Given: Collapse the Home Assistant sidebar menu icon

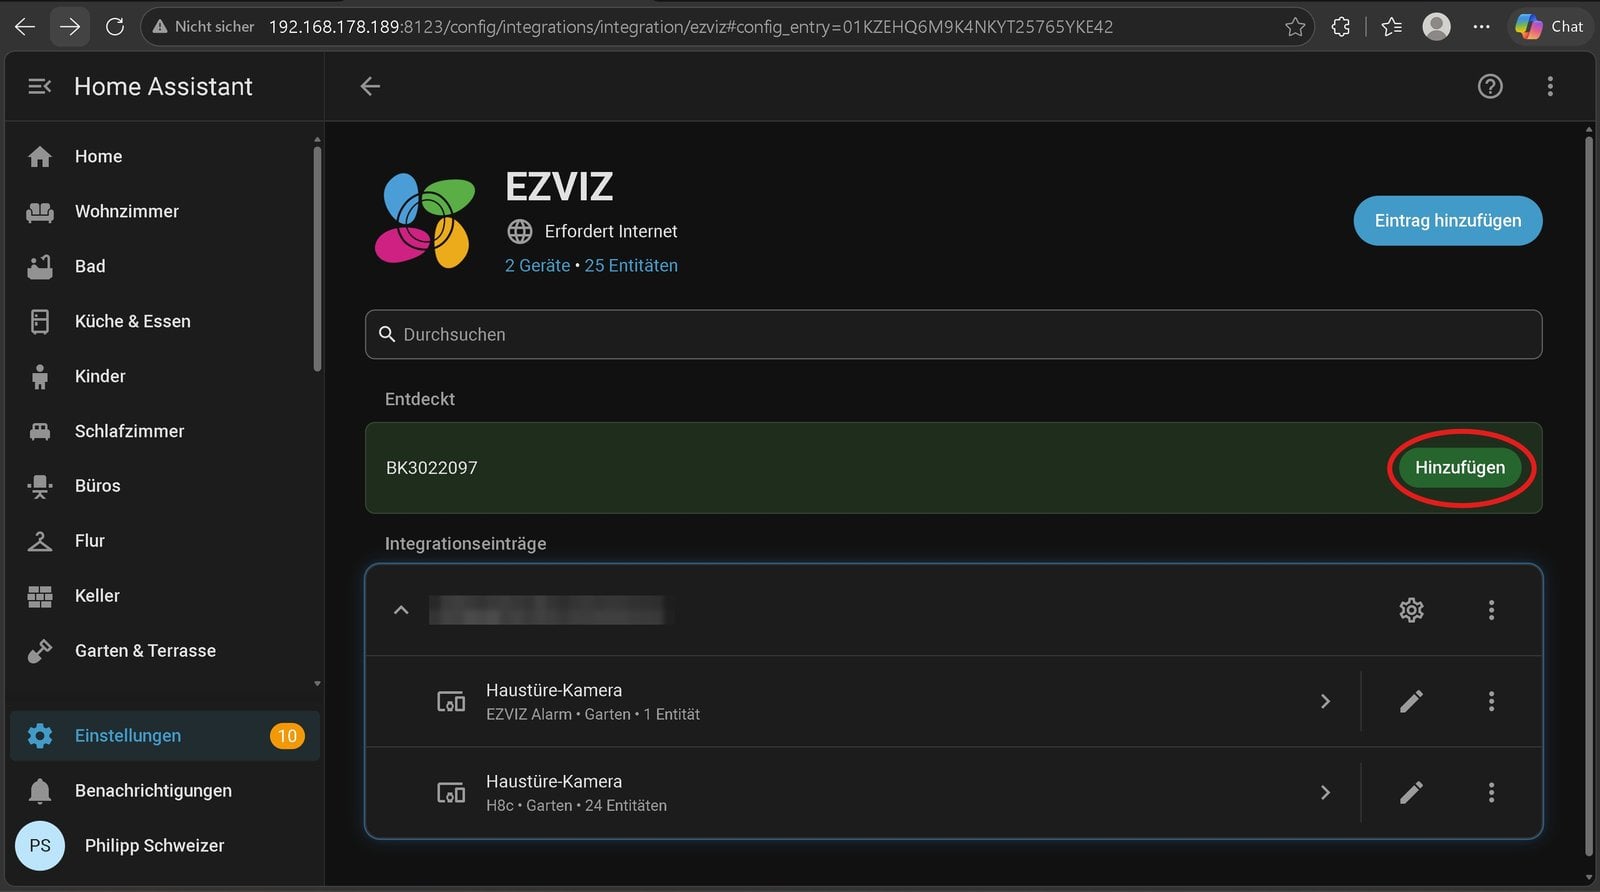Looking at the screenshot, I should tap(40, 87).
